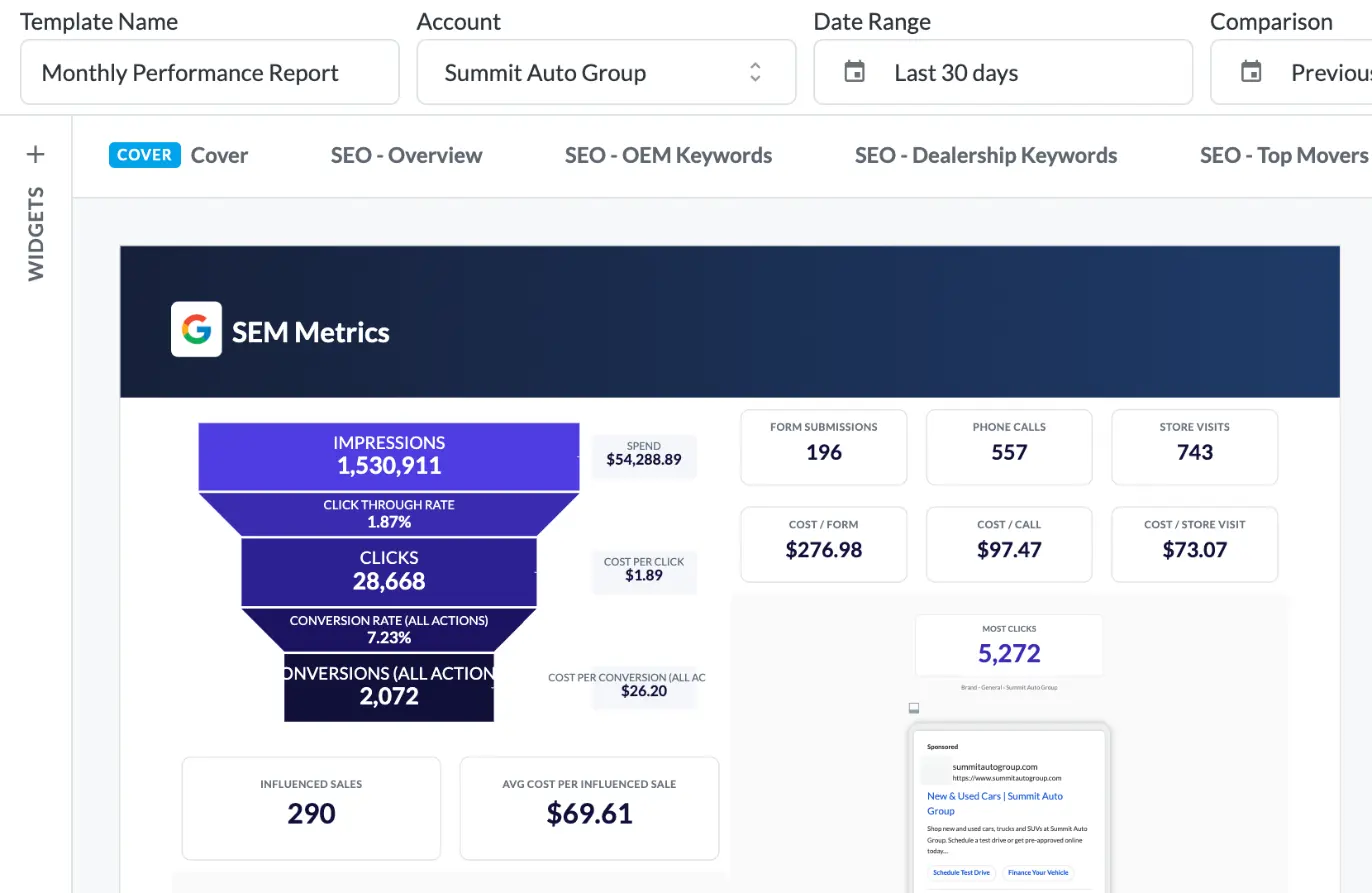Select the Conversion Rate funnel segment

click(389, 629)
